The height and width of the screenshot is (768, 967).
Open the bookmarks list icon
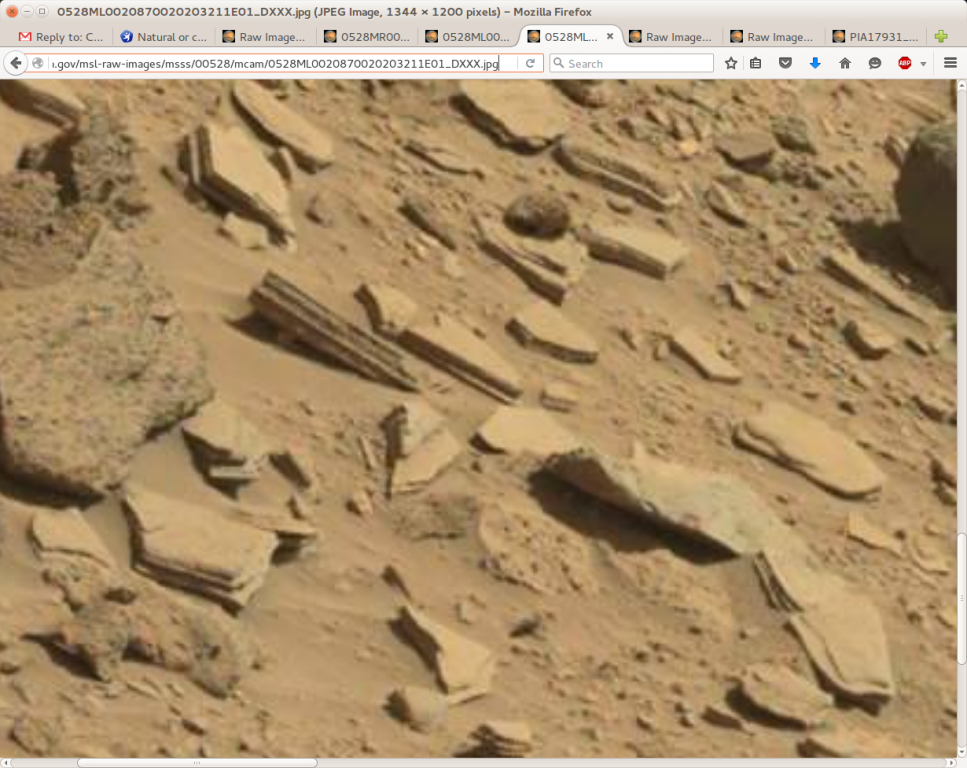pyautogui.click(x=756, y=63)
